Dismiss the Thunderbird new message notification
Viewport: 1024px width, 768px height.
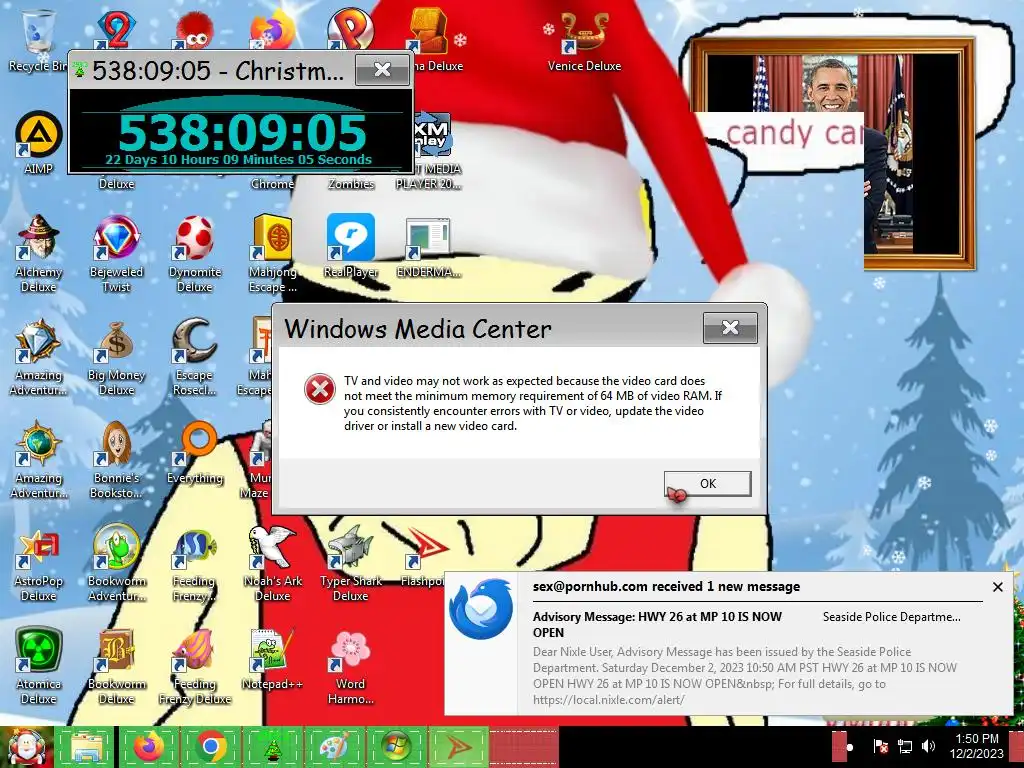997,587
